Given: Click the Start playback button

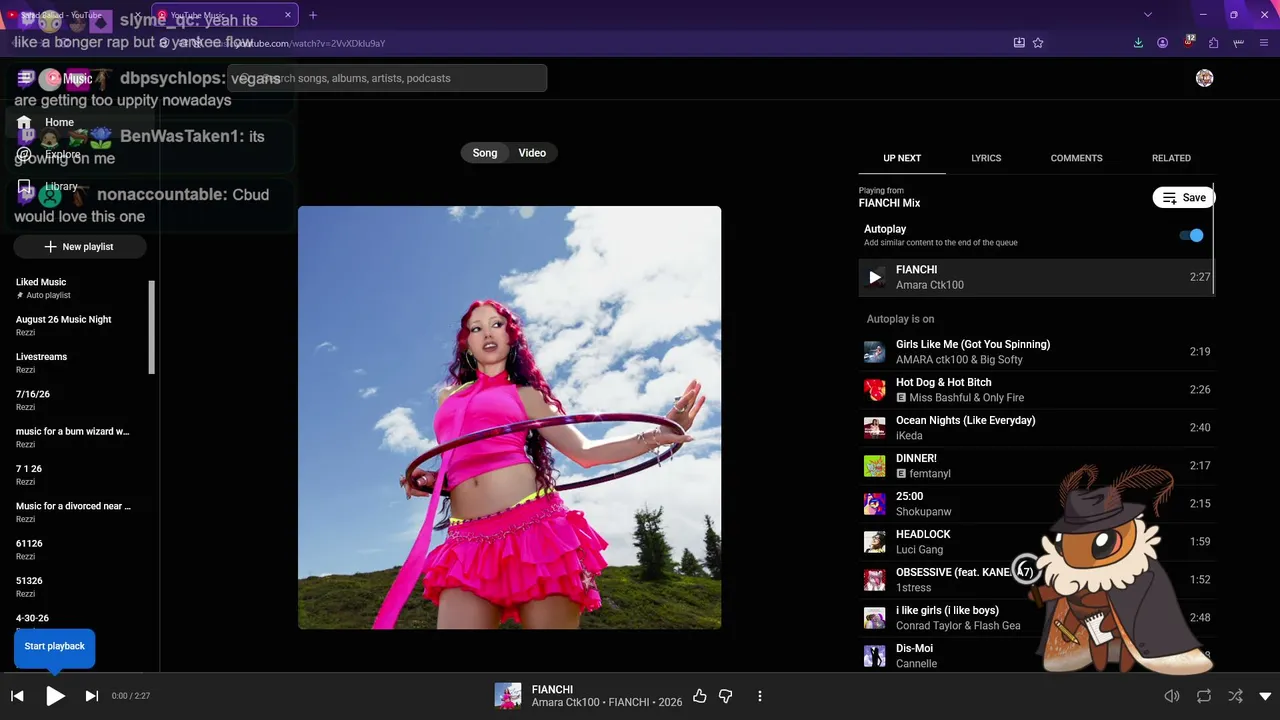Looking at the screenshot, I should click(55, 647).
